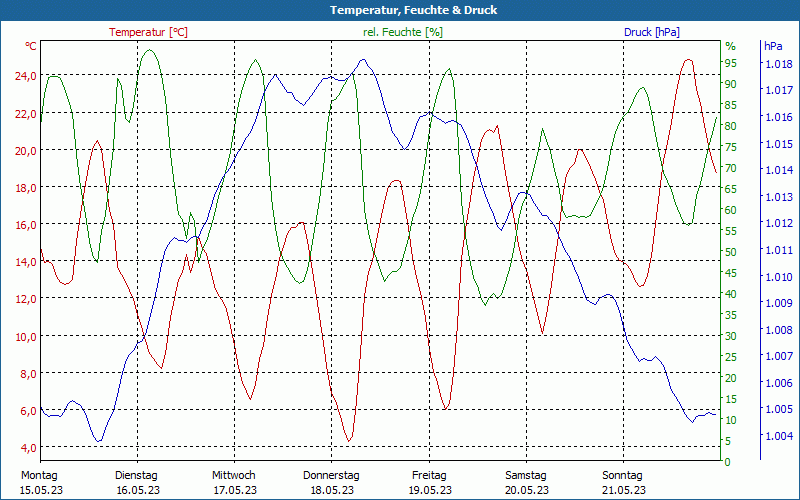Click the Donnerstag 18.05.23 axis label
This screenshot has width=800, height=500.
coord(331,483)
